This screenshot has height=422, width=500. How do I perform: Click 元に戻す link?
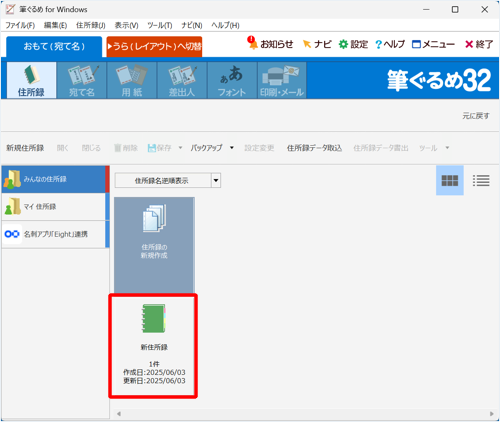476,116
